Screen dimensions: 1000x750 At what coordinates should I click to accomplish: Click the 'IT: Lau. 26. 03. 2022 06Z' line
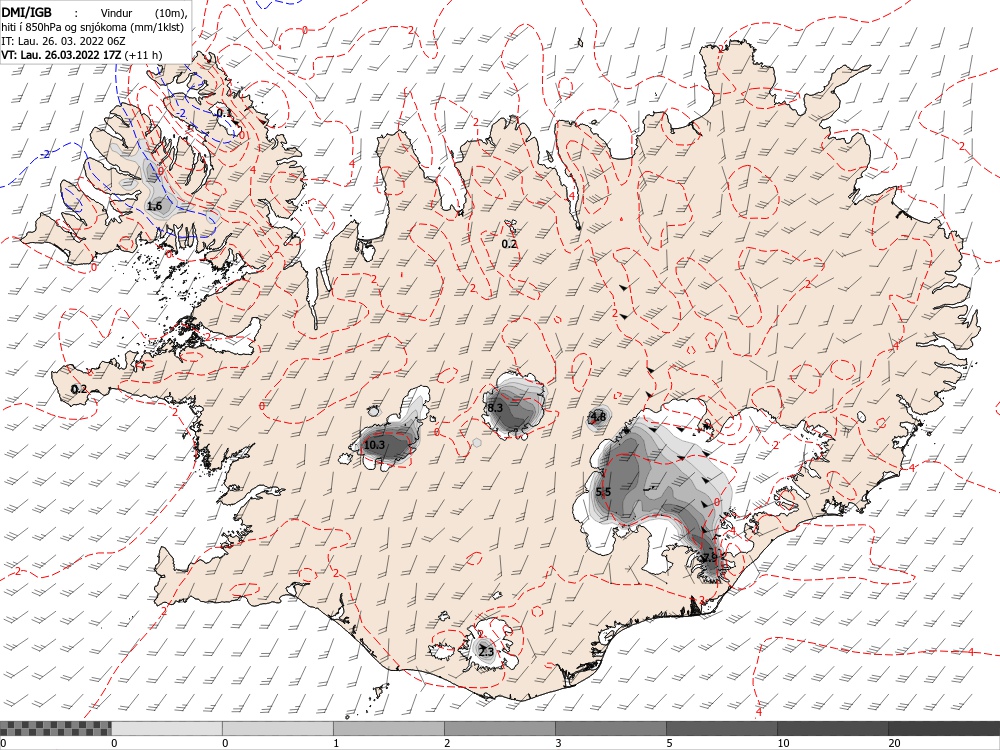(63, 41)
